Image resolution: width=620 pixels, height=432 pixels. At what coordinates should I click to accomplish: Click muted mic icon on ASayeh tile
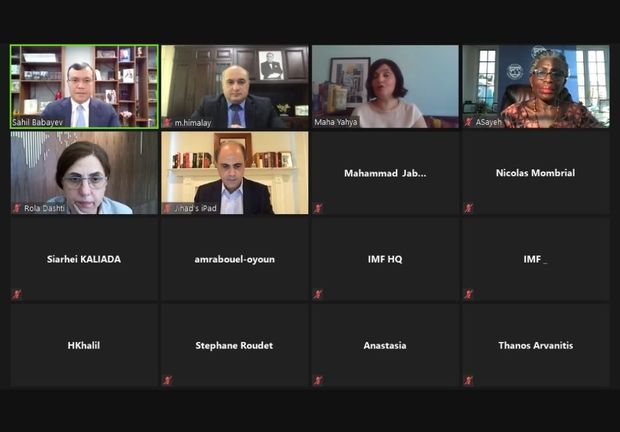point(469,122)
